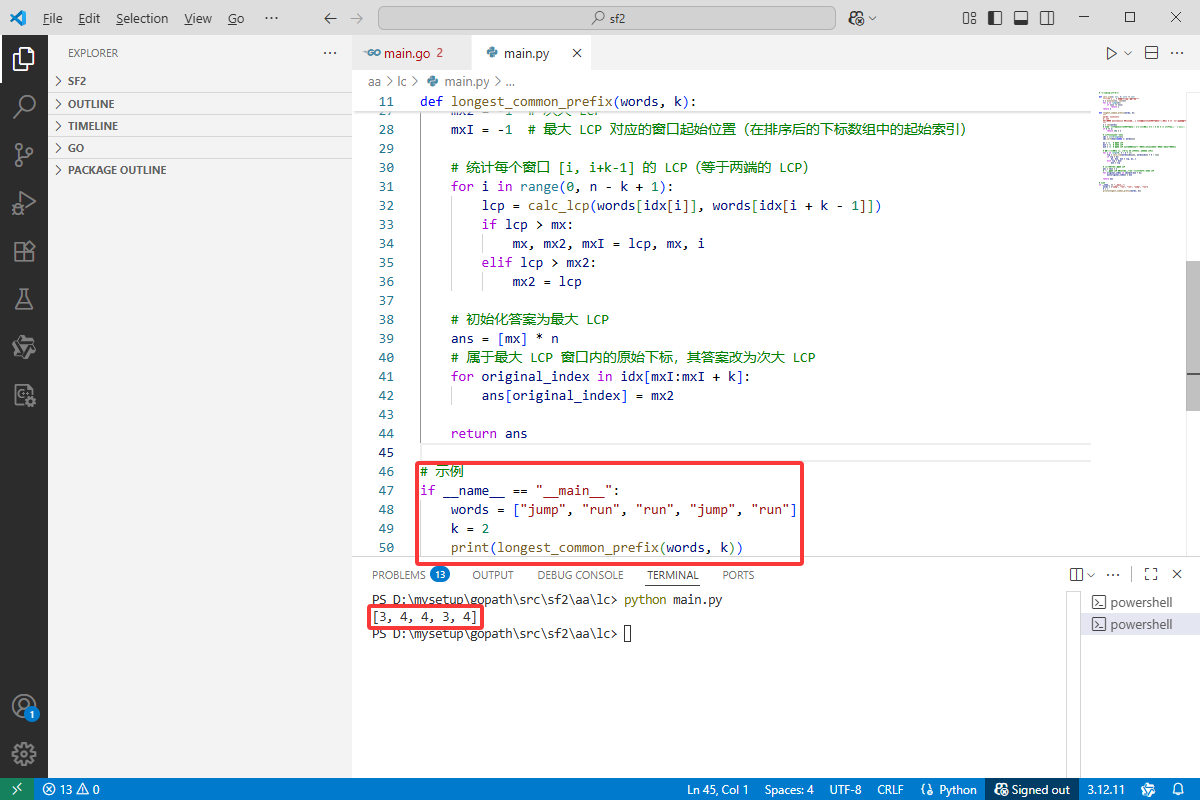Open the DEBUG CONSOLE tab
Screen dimensions: 1200x800
[580, 575]
